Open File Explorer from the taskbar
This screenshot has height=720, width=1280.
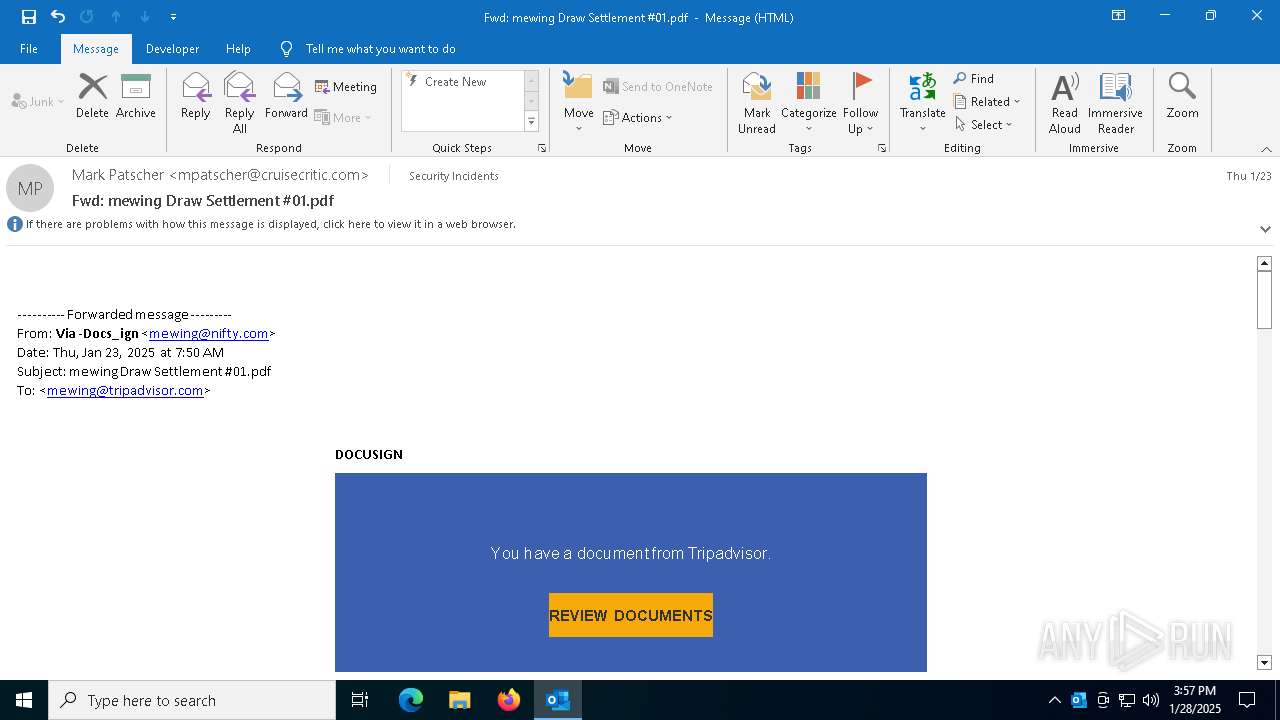459,700
